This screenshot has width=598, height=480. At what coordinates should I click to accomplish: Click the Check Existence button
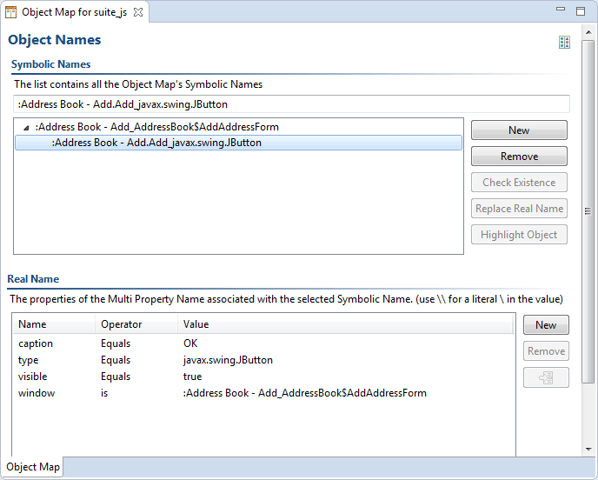point(519,182)
